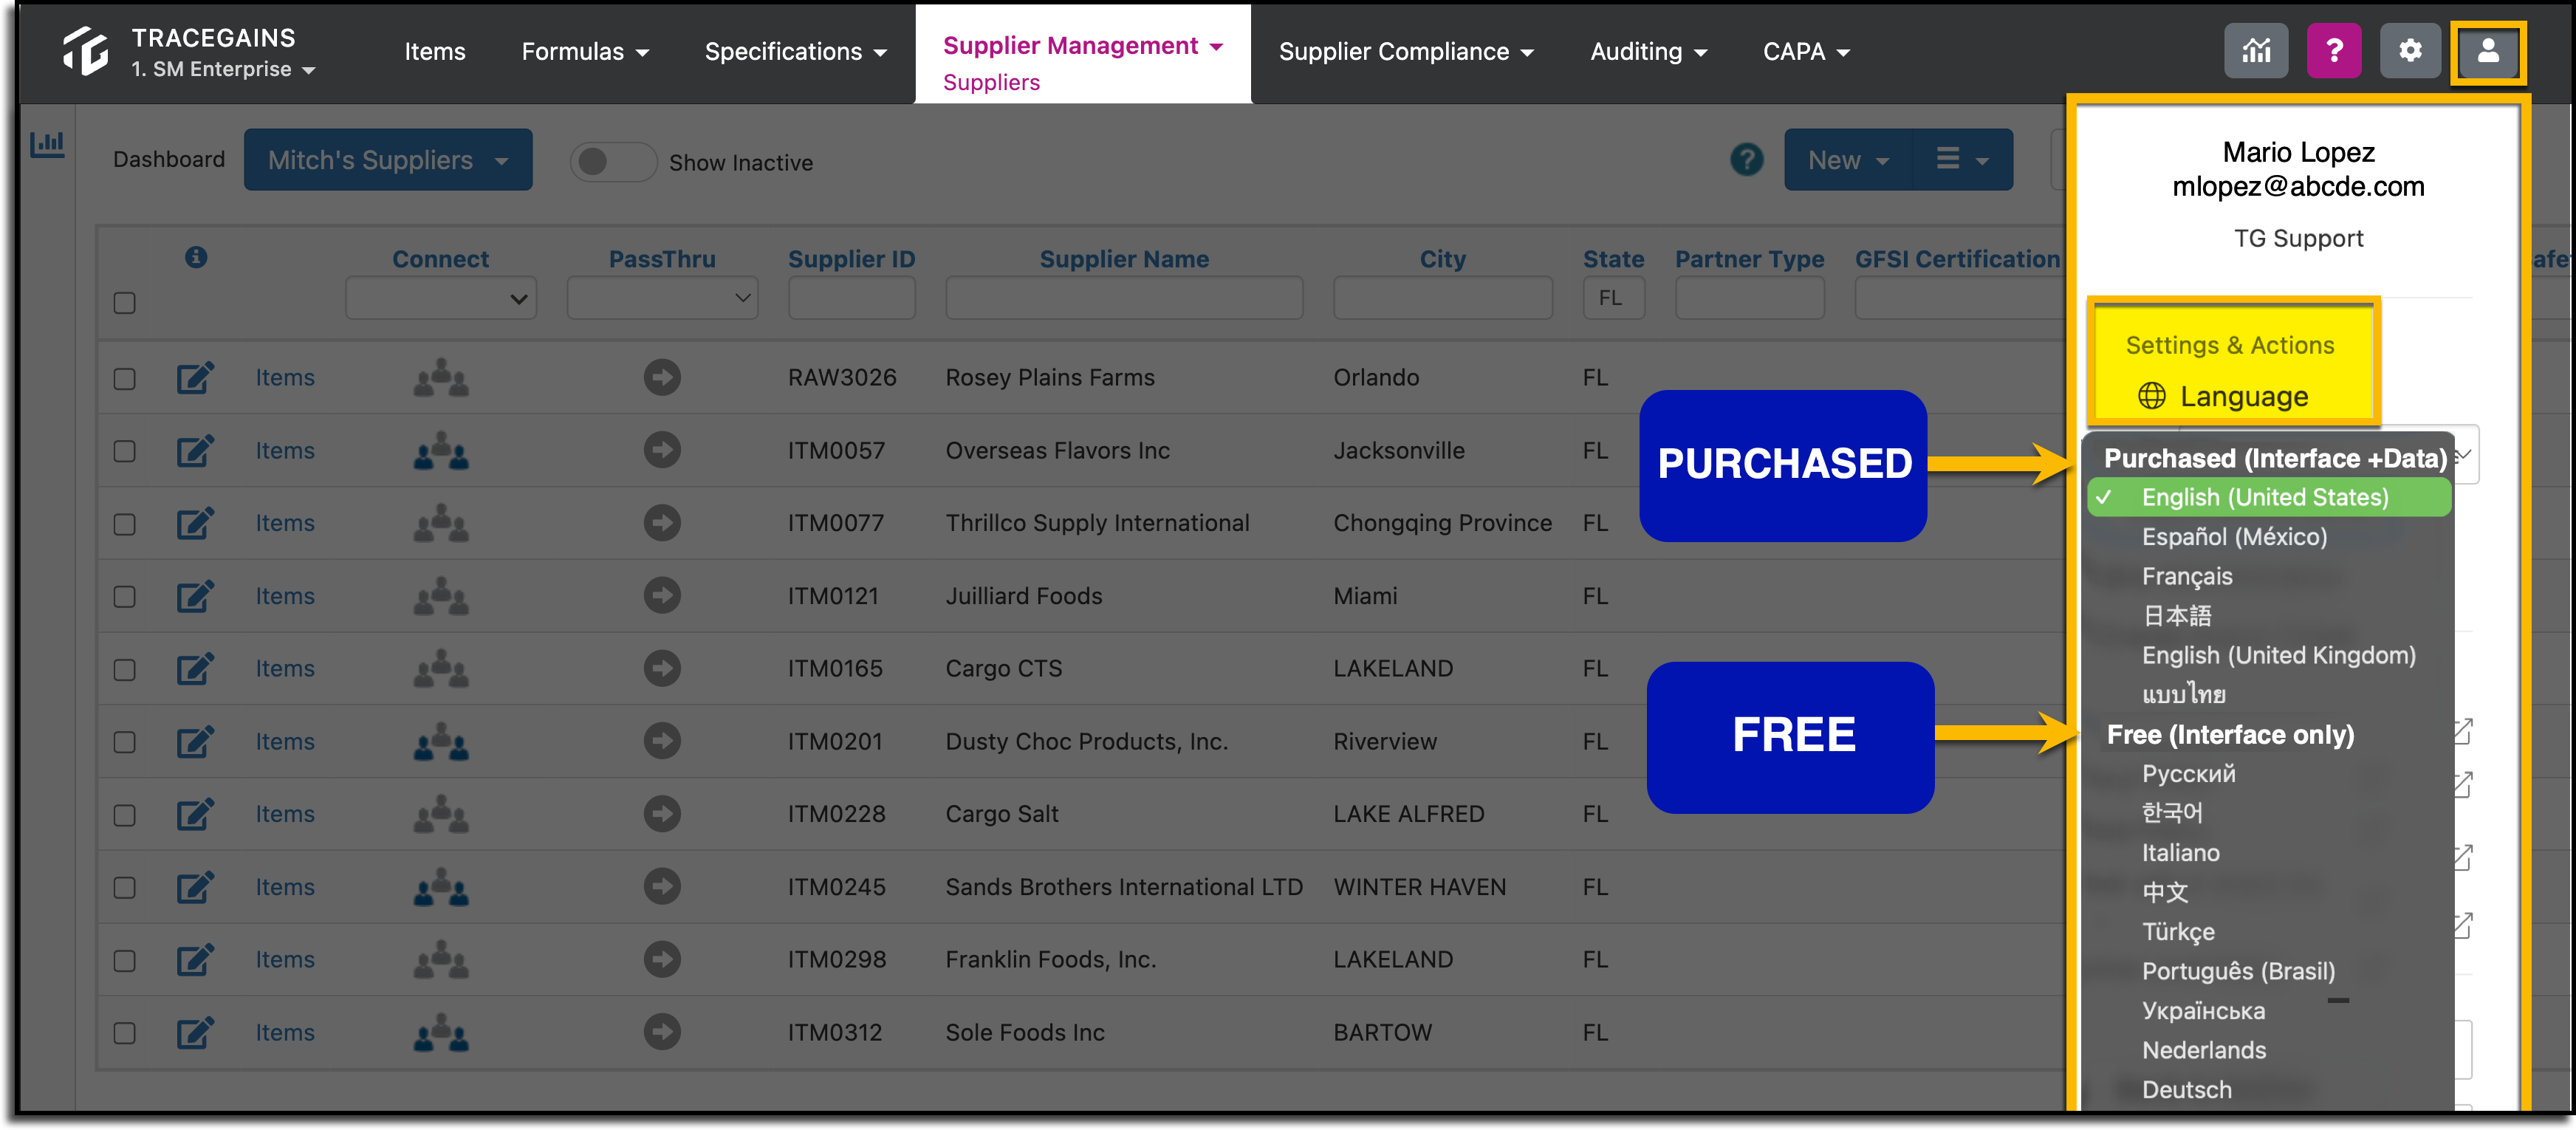This screenshot has height=1130, width=2576.
Task: Click the Supplier Name filter field
Action: tap(1124, 298)
